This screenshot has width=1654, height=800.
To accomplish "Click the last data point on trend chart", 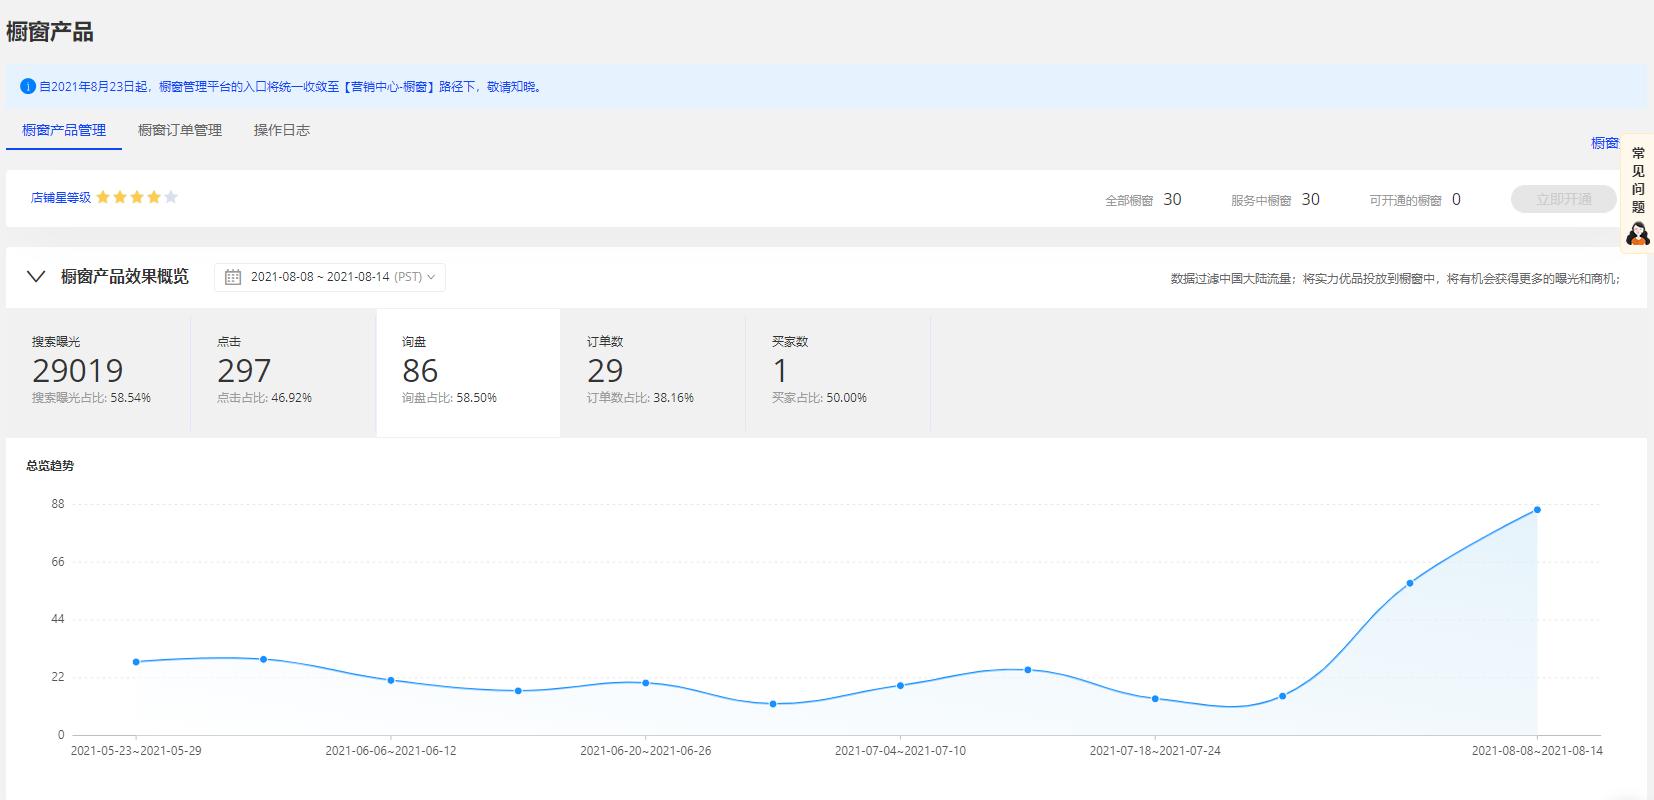I will pos(1537,510).
